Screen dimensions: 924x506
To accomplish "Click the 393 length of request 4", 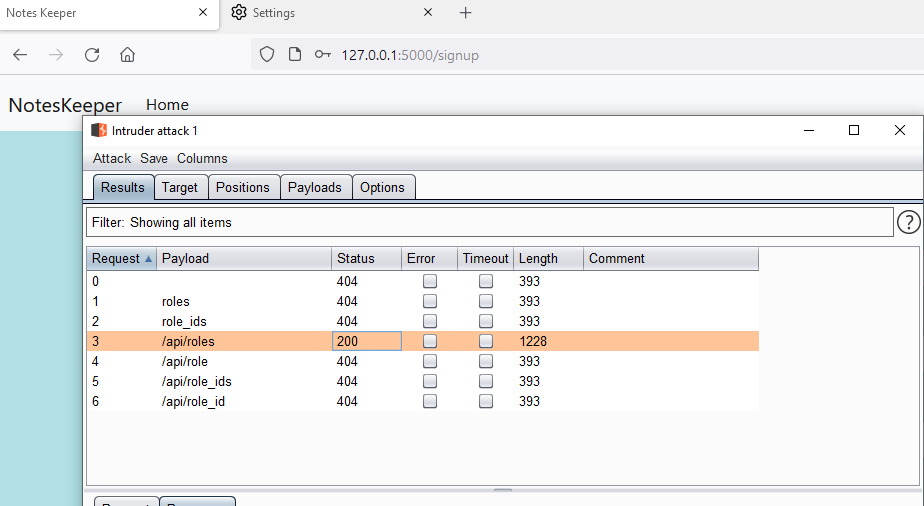I will click(x=529, y=361).
